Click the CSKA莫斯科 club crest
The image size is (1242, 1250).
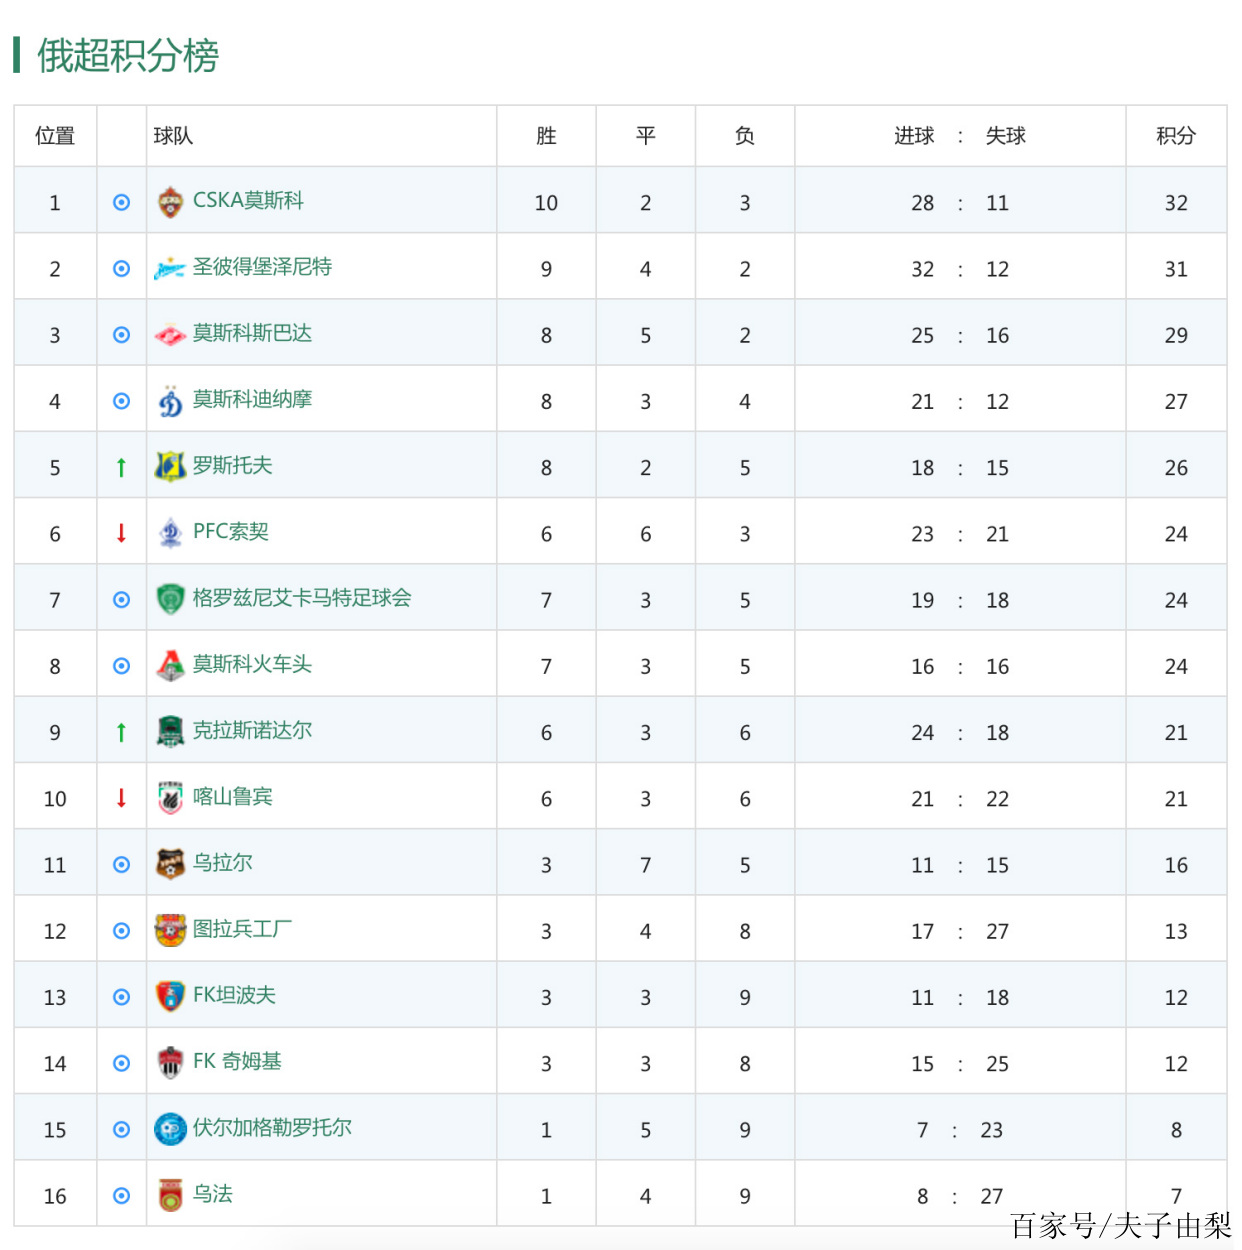pyautogui.click(x=171, y=202)
